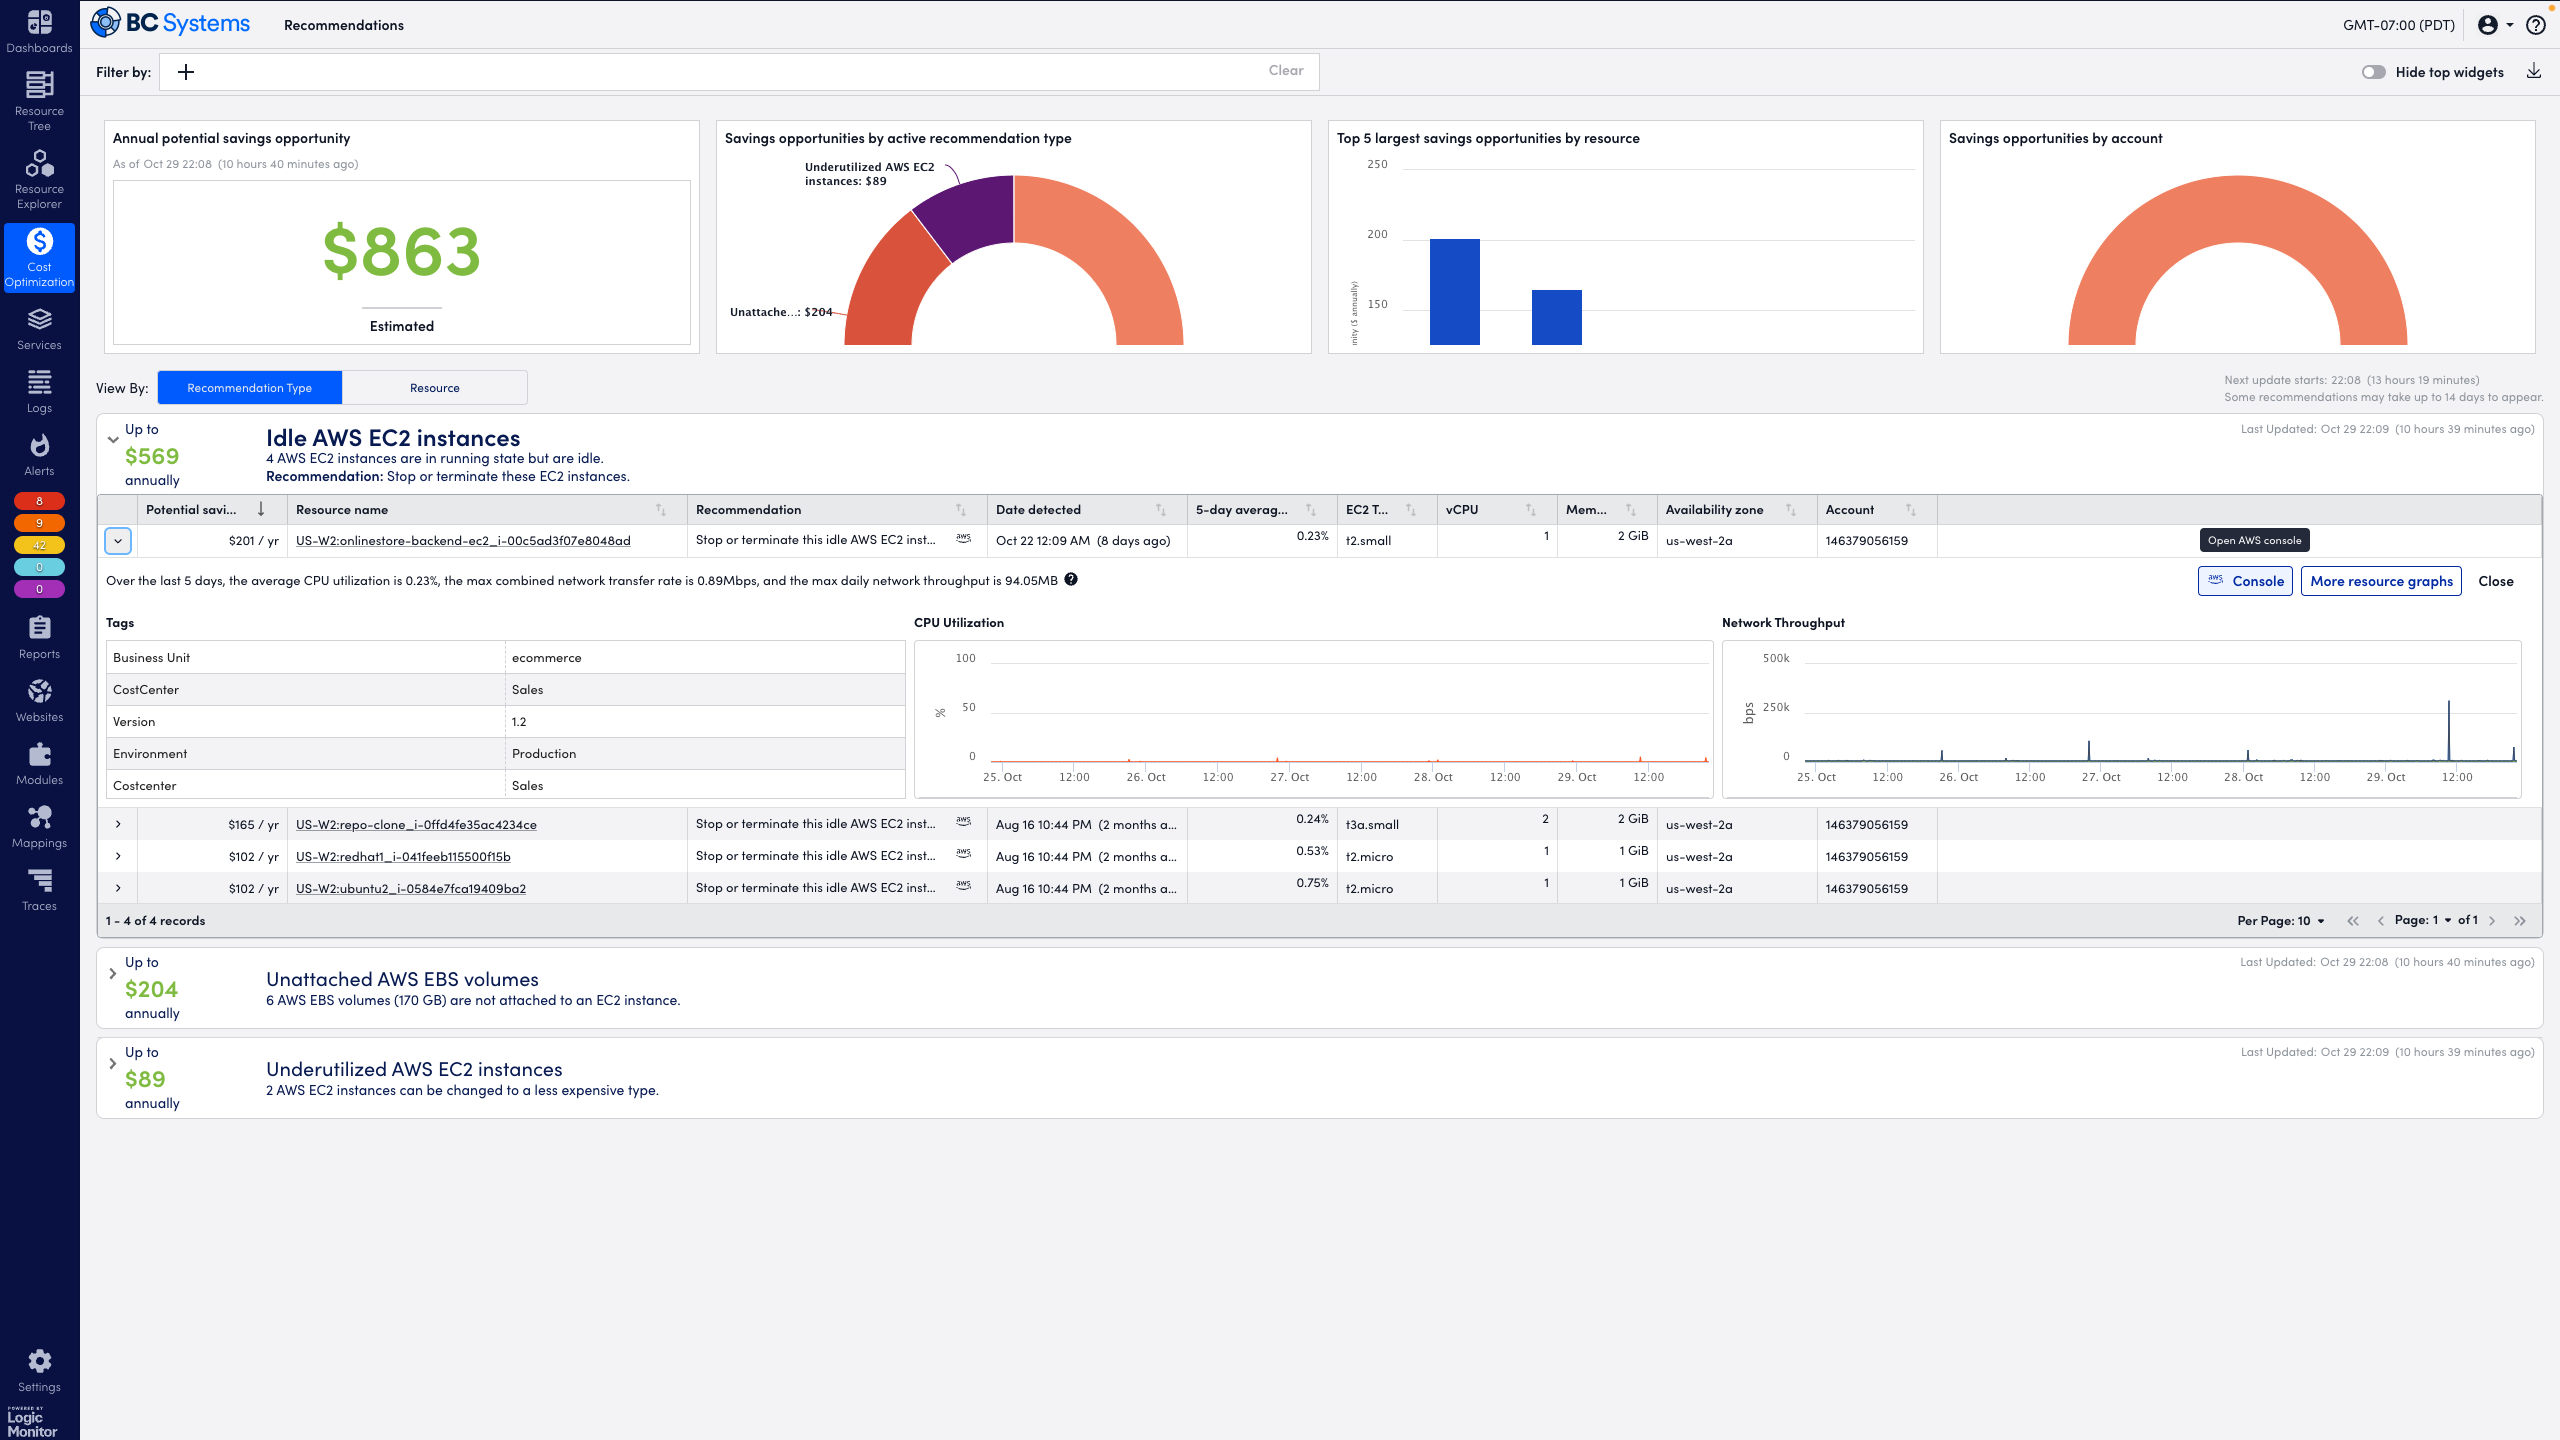Switch to Resource view
Image resolution: width=2560 pixels, height=1440 pixels.
click(x=435, y=388)
